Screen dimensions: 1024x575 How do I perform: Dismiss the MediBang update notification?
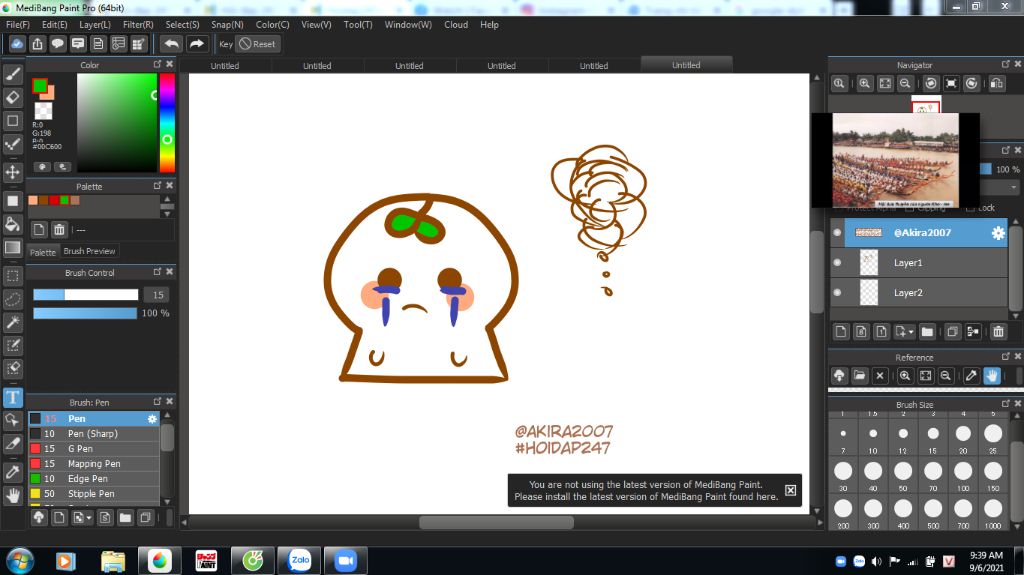790,490
